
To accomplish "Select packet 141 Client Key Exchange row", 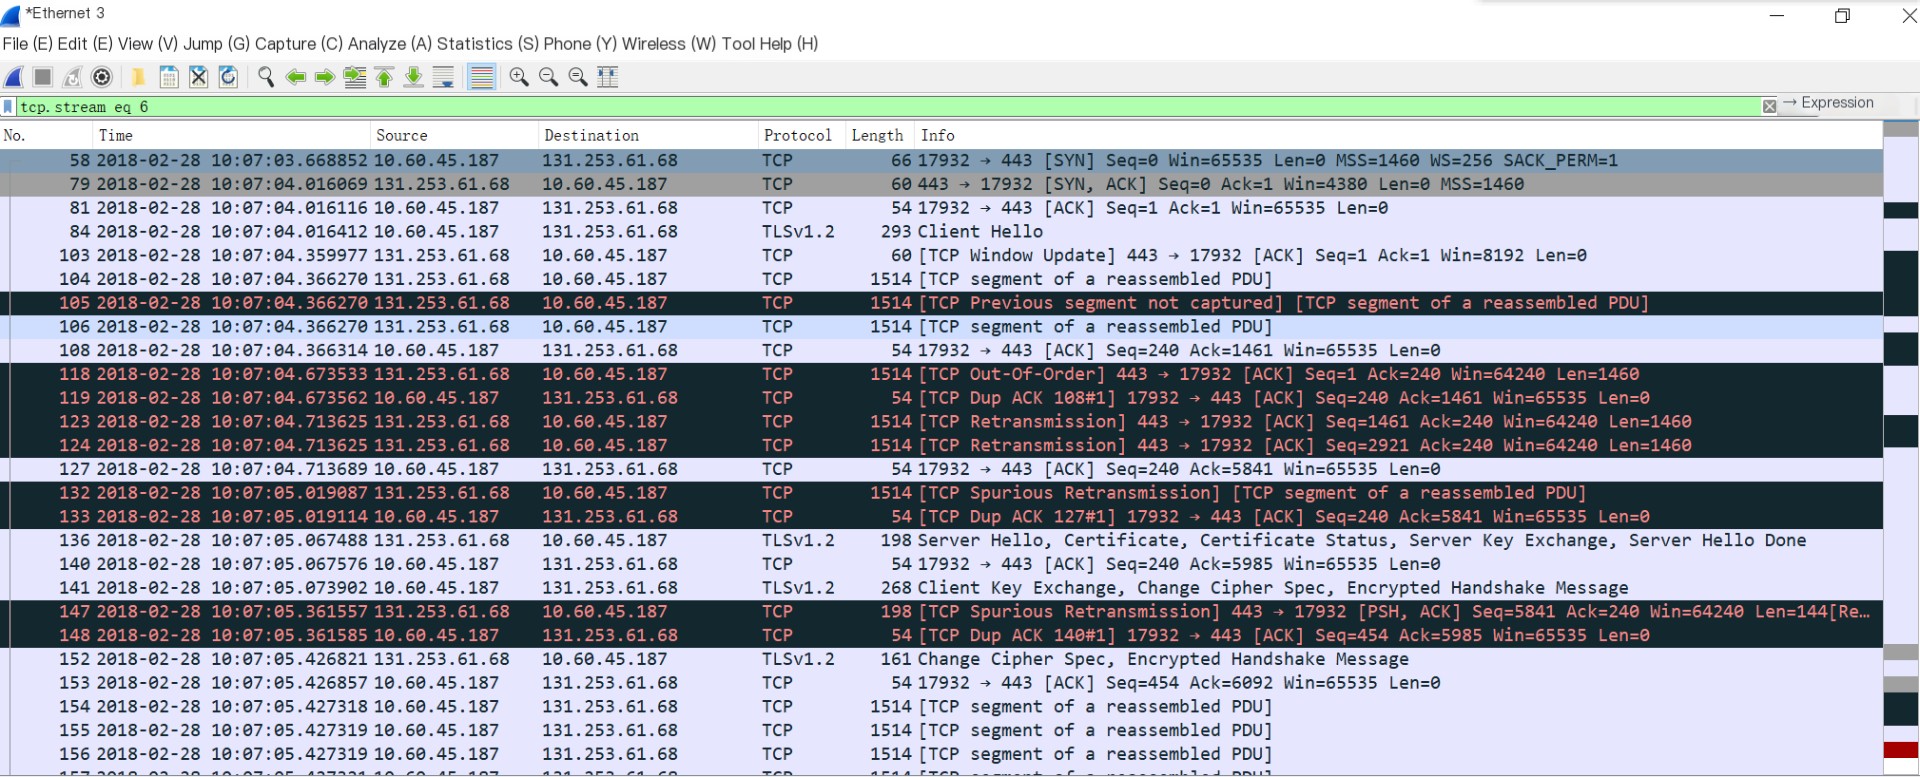I will pyautogui.click(x=941, y=588).
